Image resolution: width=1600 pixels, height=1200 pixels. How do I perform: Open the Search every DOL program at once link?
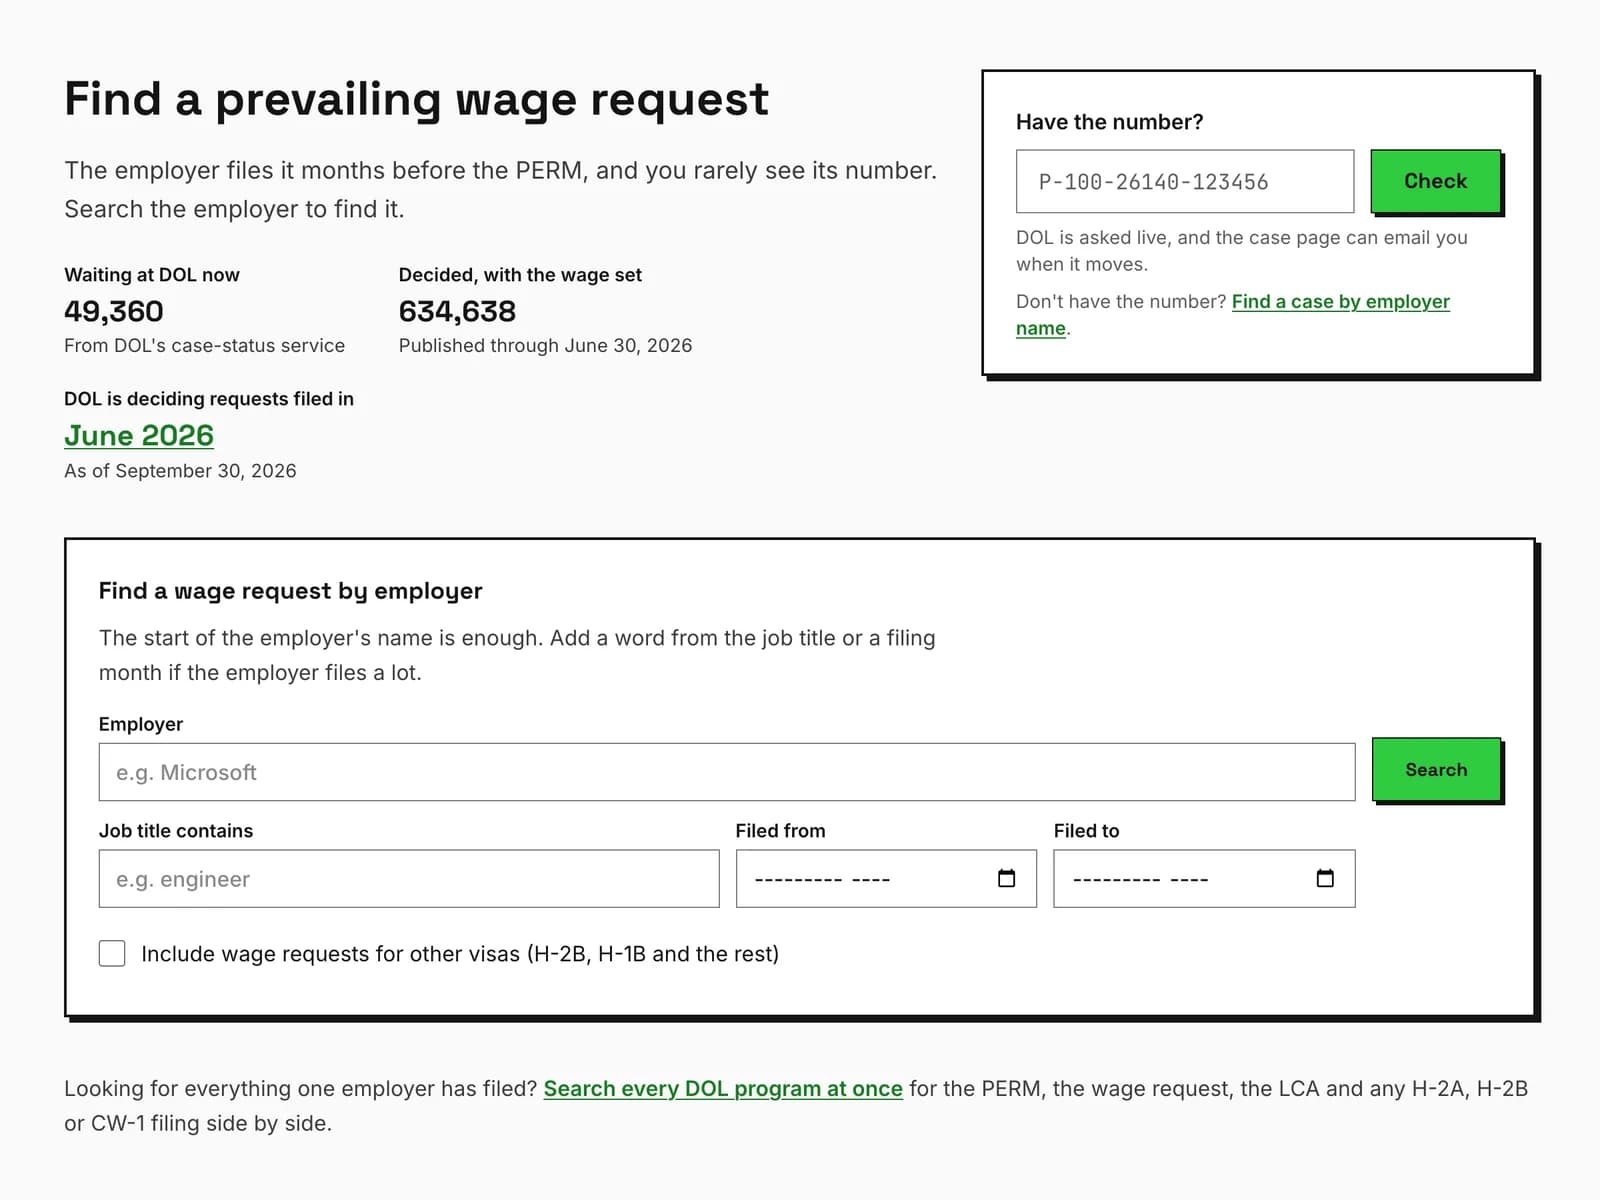(x=723, y=1088)
